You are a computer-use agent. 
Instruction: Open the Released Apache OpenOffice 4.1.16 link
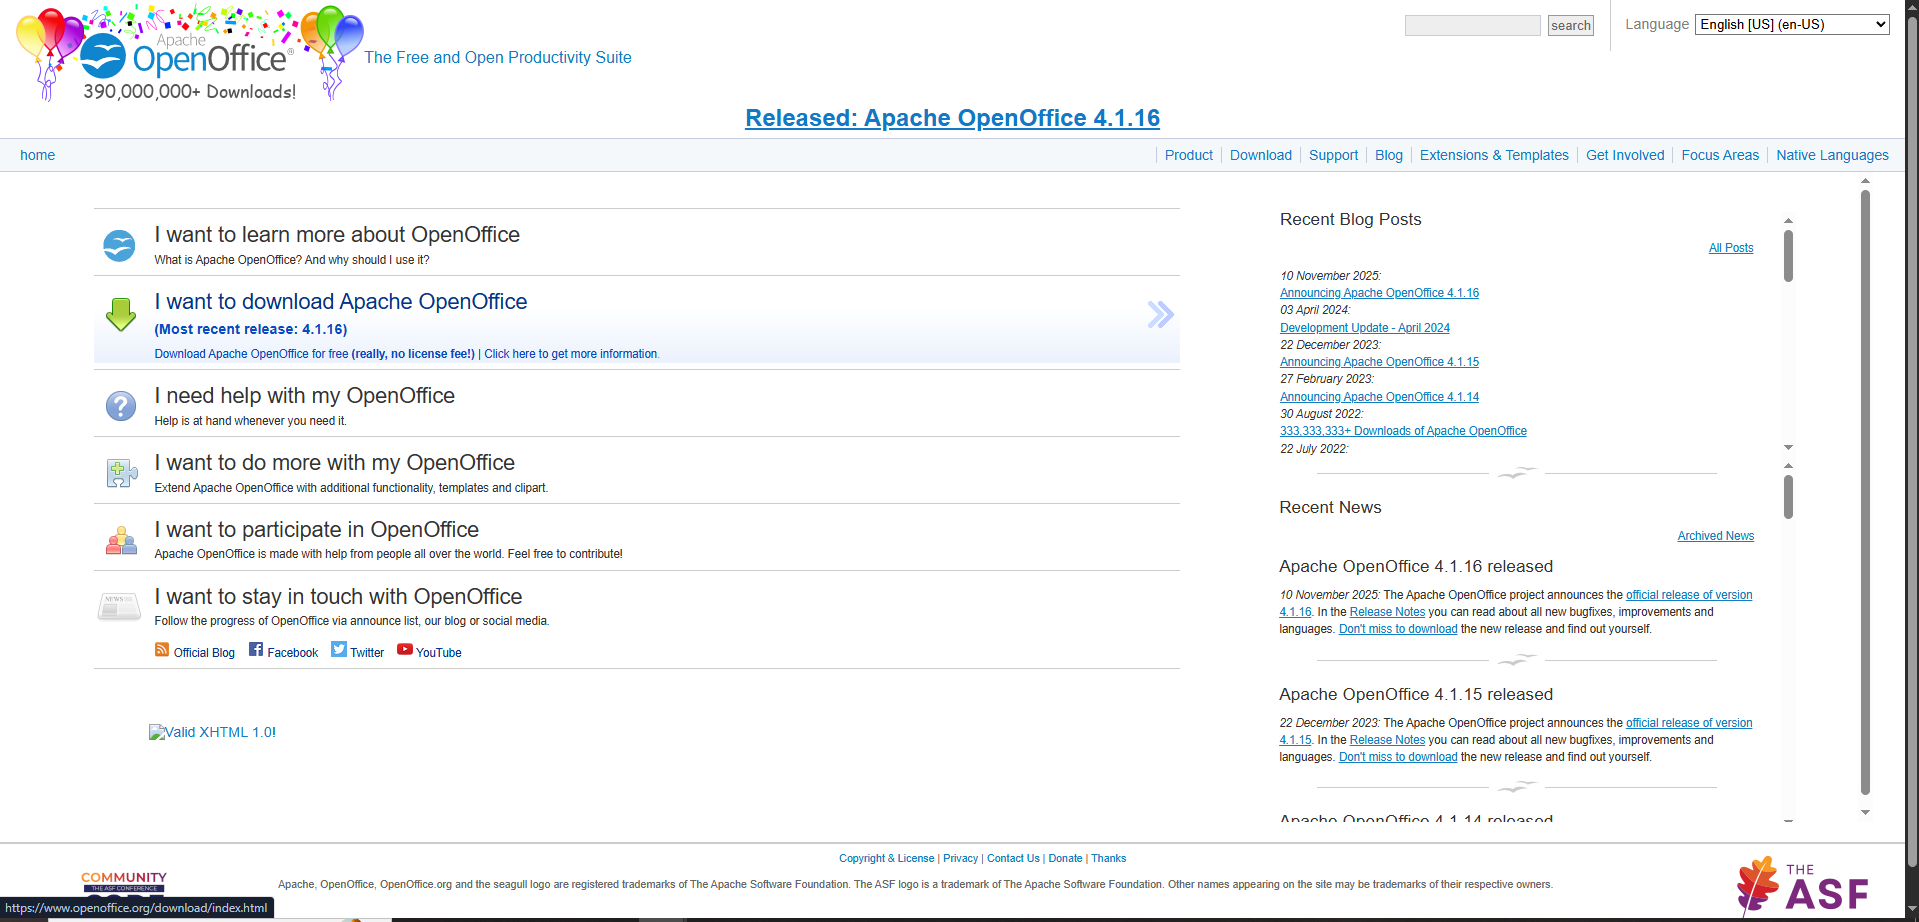952,118
